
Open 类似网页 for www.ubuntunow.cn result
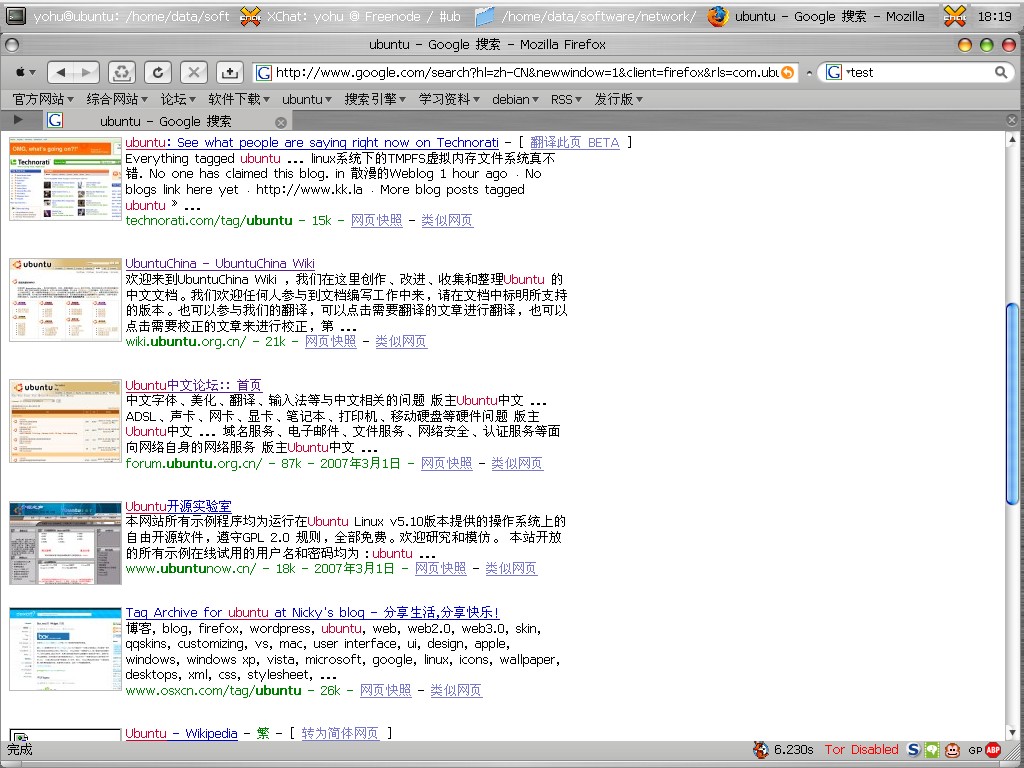click(x=511, y=569)
